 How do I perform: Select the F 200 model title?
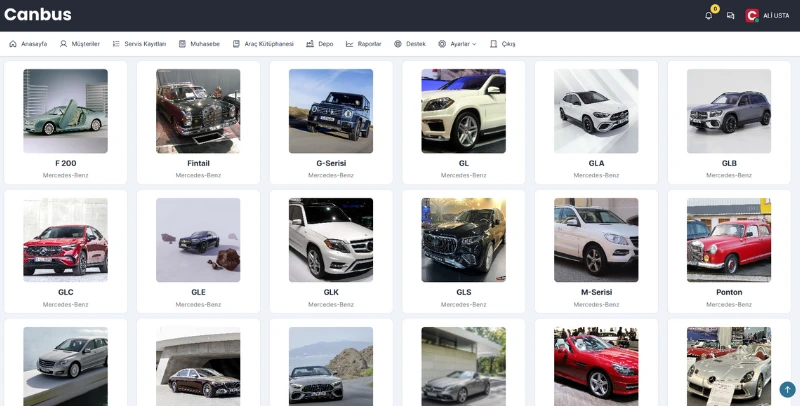point(65,163)
